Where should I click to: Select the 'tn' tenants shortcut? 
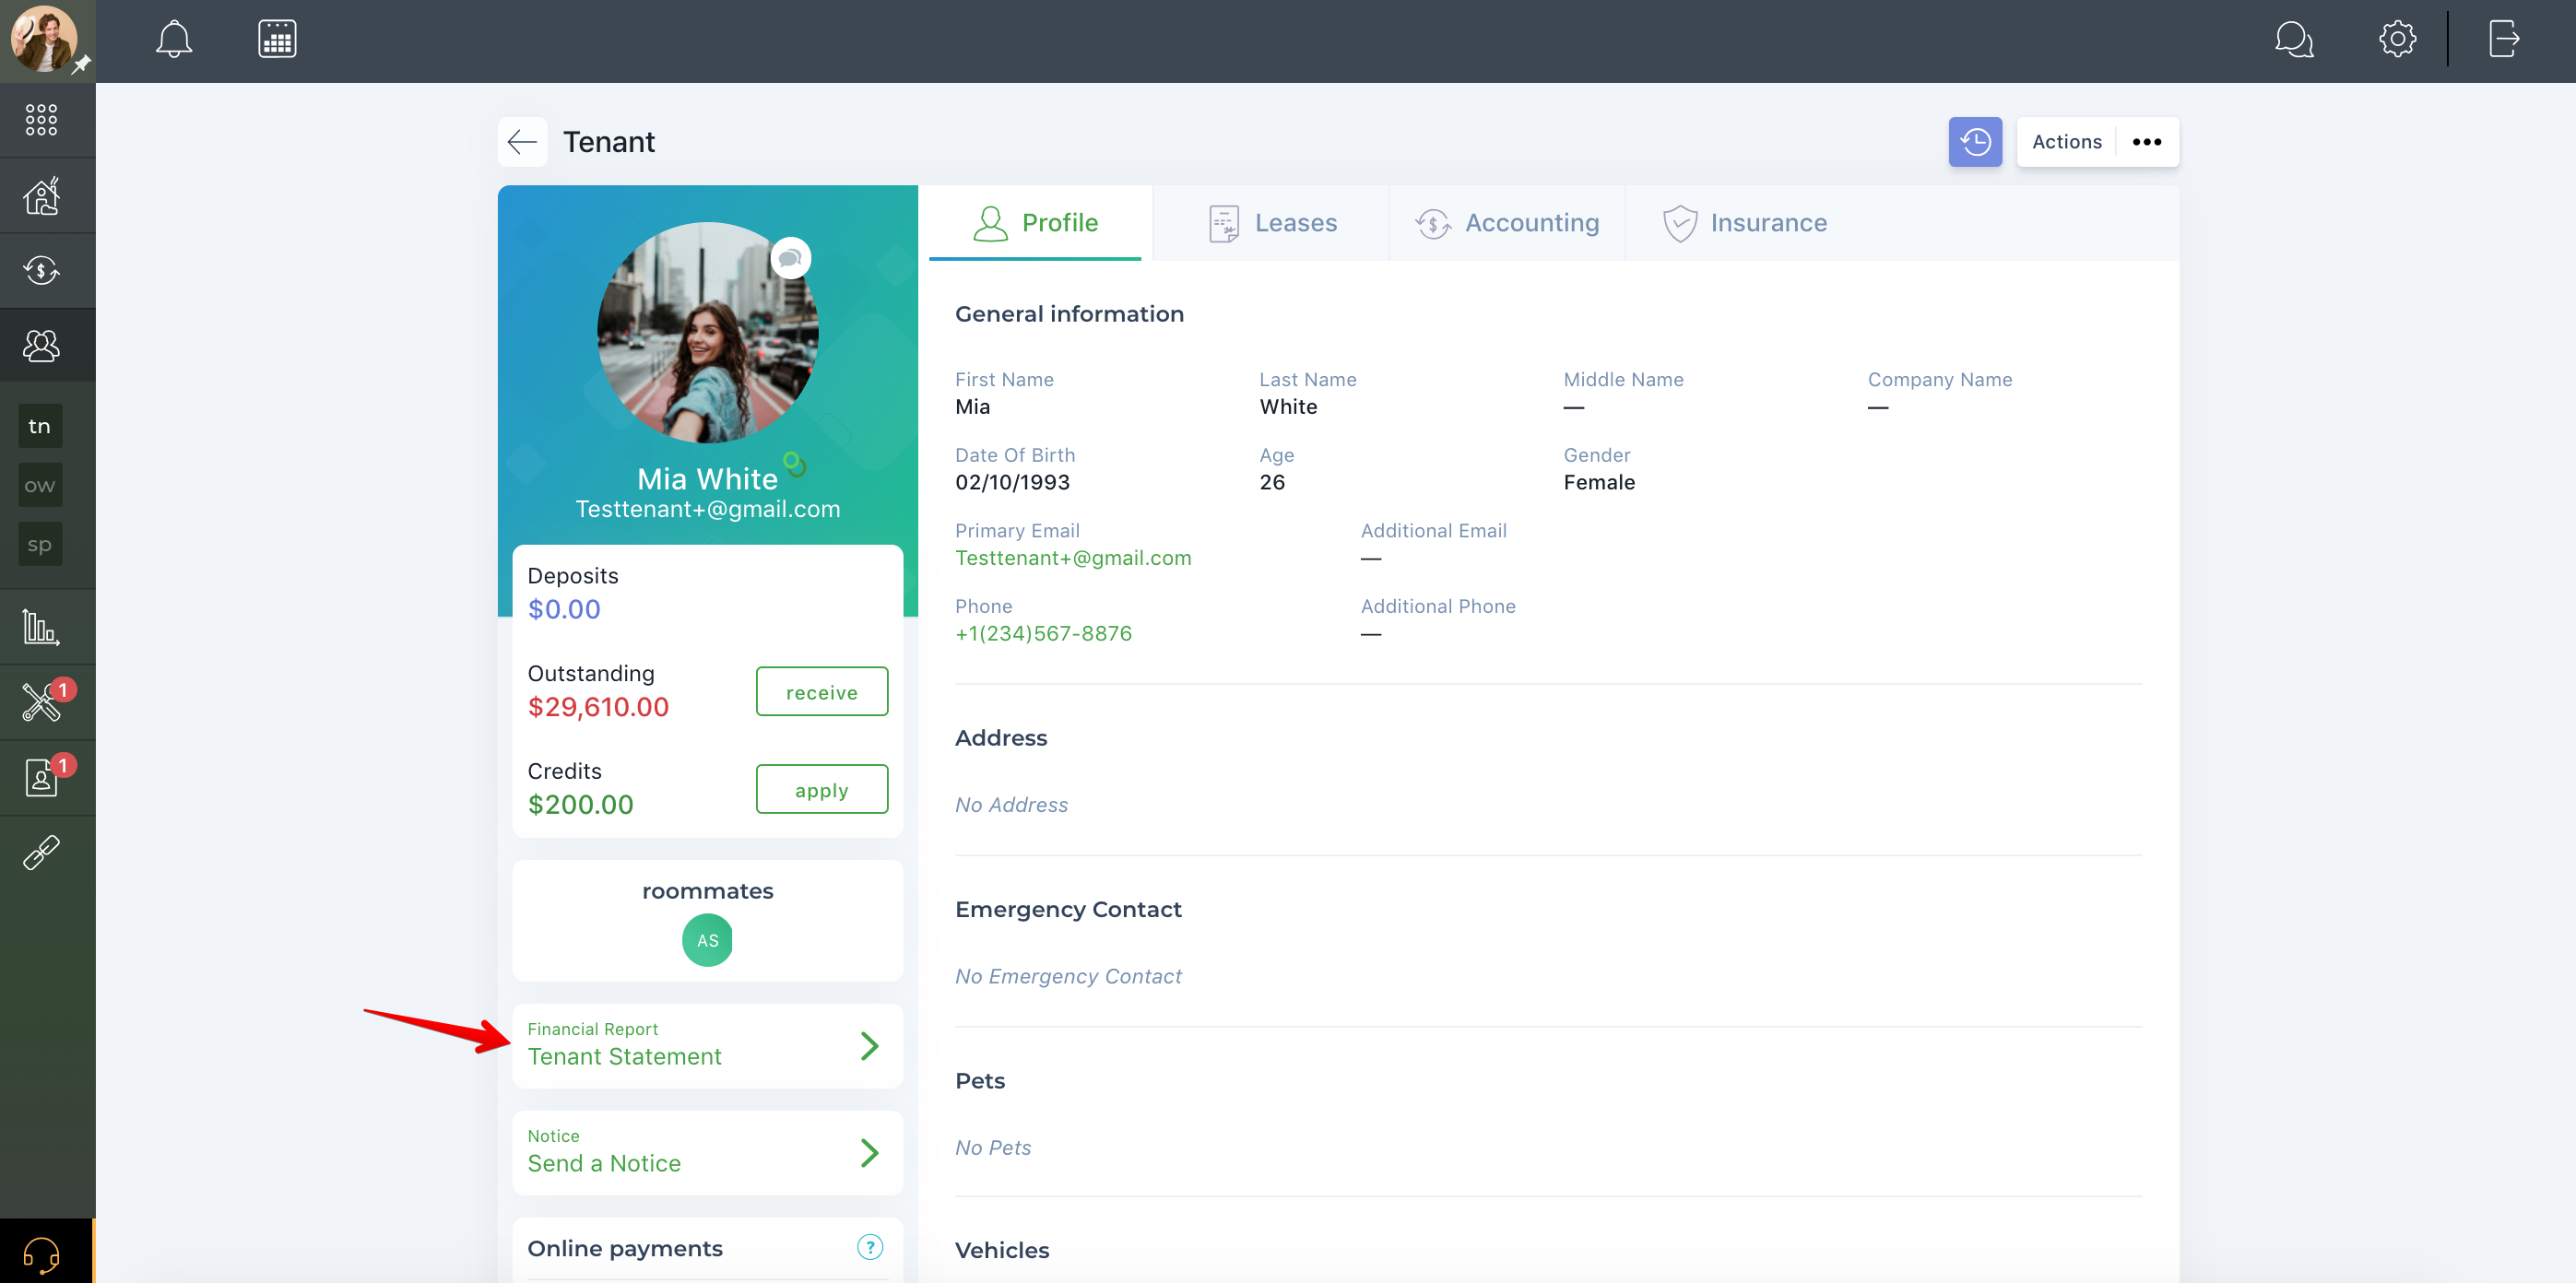pyautogui.click(x=40, y=426)
